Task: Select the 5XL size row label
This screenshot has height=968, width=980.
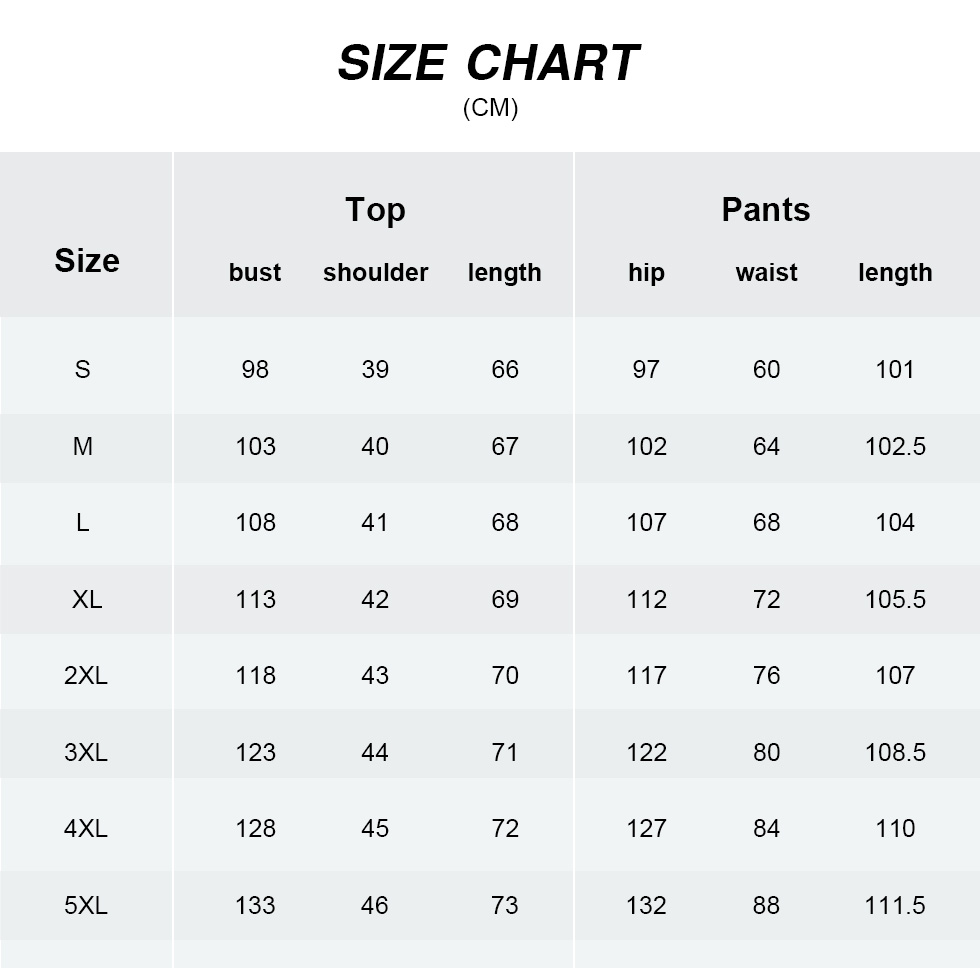Action: [x=86, y=905]
